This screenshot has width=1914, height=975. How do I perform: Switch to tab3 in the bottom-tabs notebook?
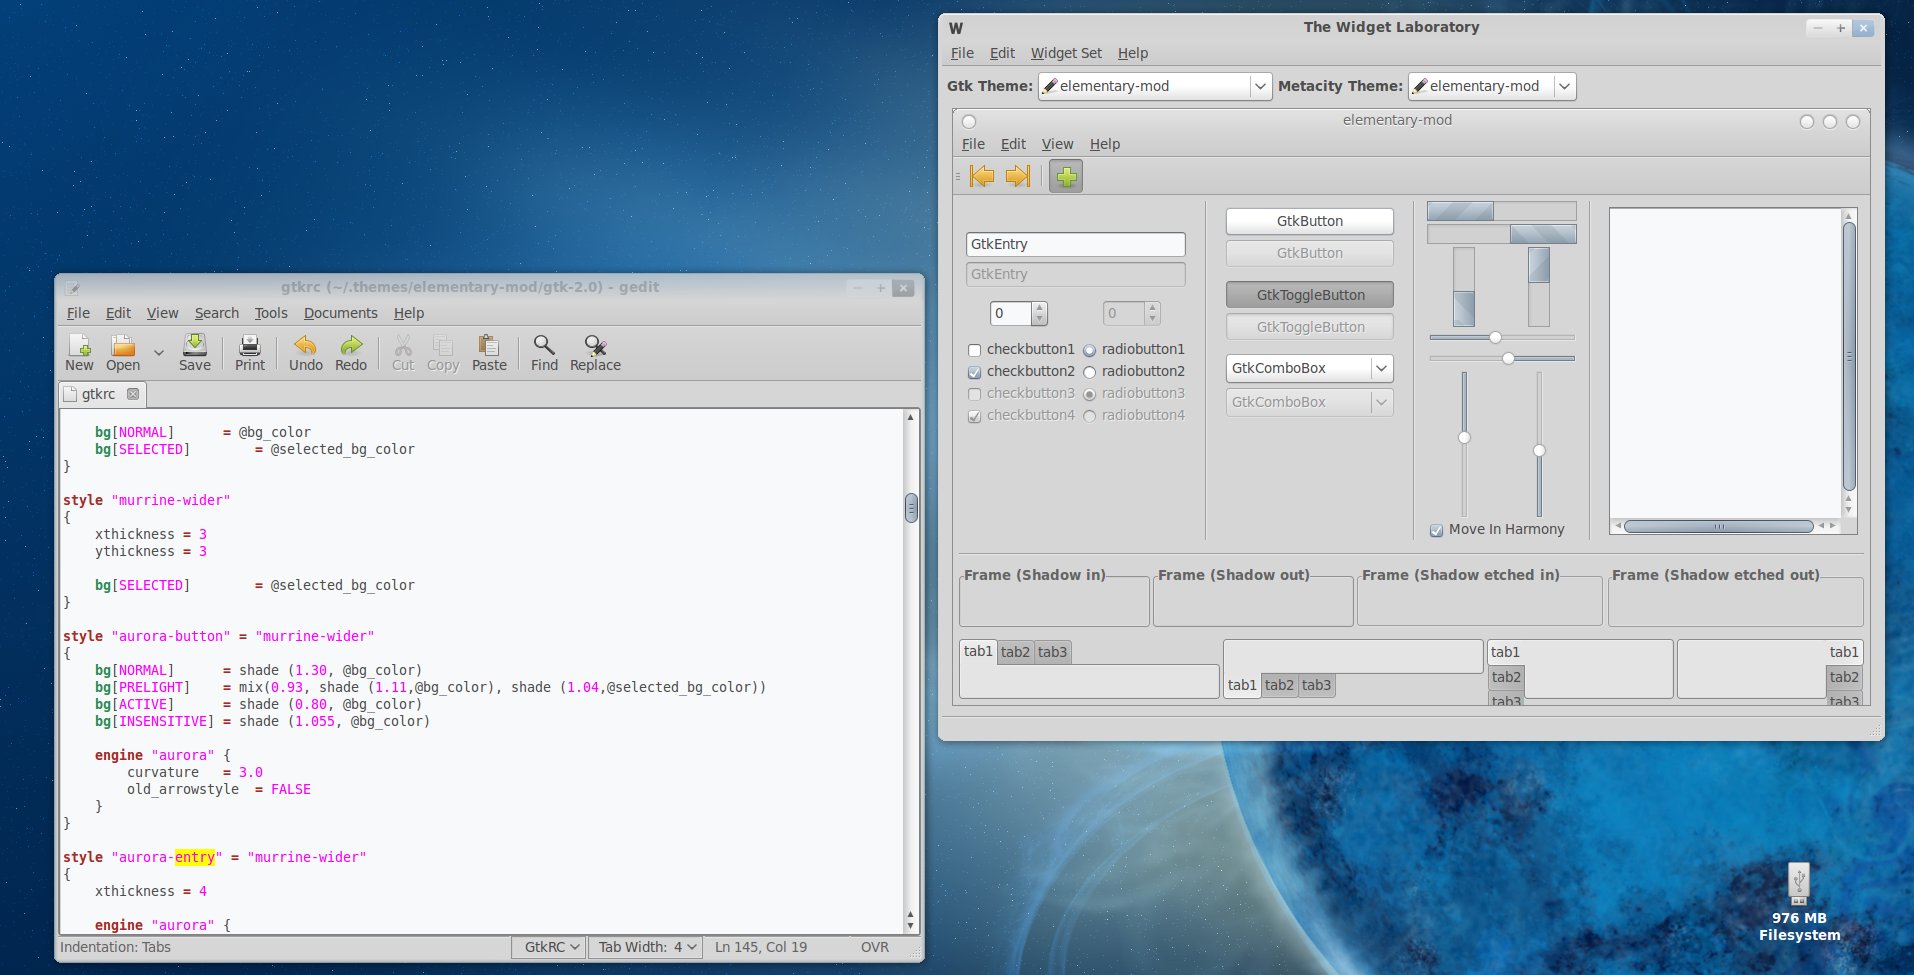pos(1316,685)
